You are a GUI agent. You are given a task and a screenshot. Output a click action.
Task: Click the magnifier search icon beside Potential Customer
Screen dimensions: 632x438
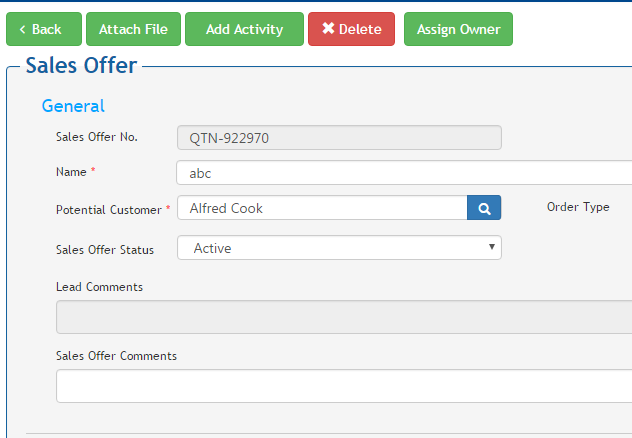484,208
